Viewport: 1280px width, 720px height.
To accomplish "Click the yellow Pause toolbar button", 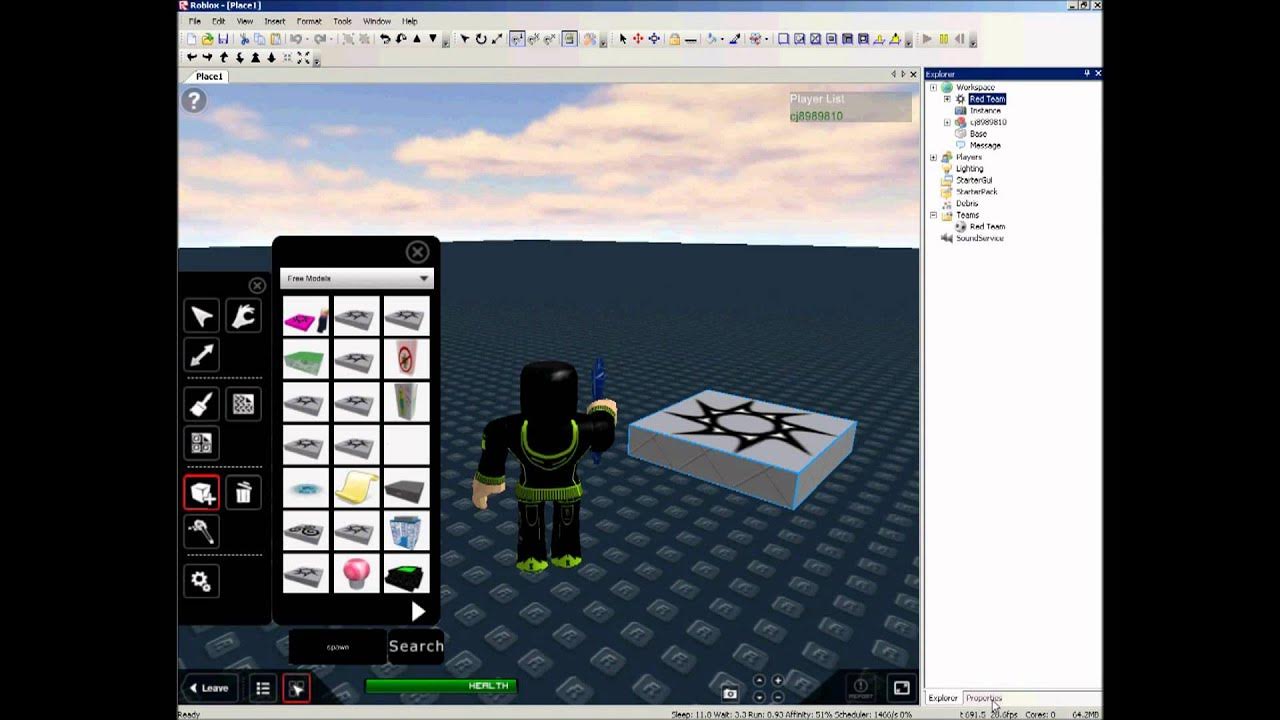I will click(x=943, y=39).
